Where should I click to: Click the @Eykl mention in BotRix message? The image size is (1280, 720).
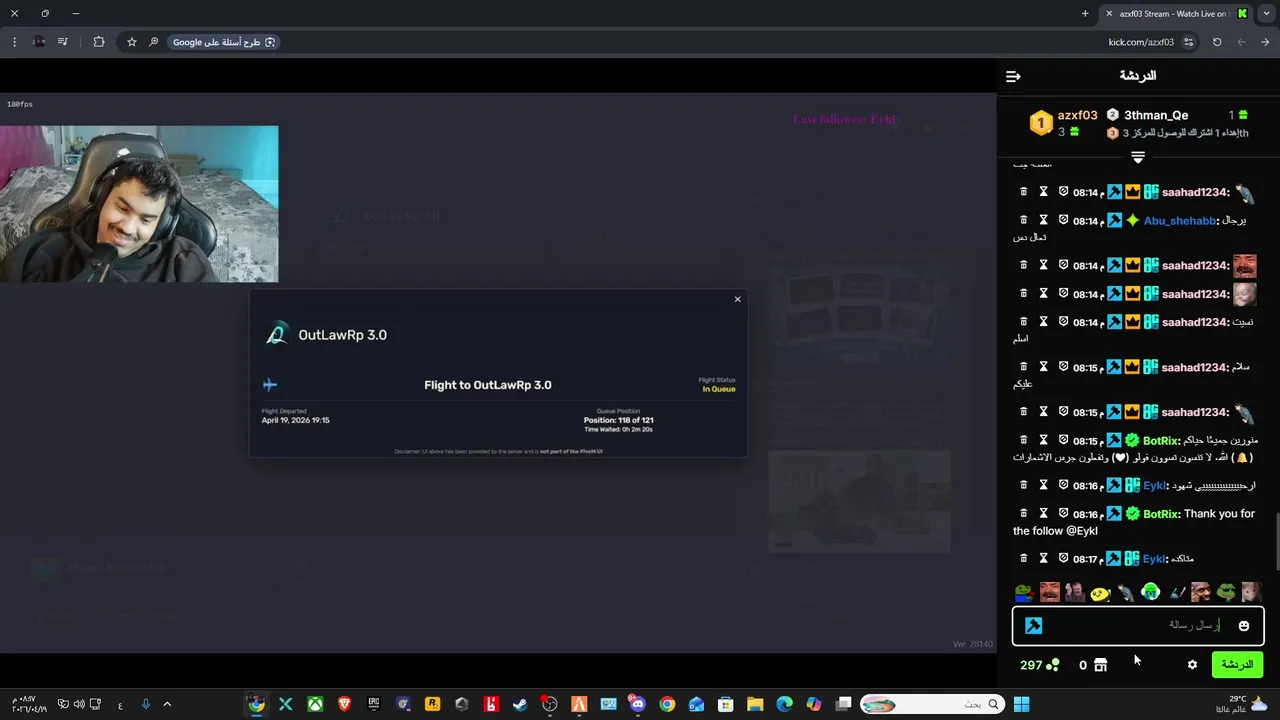1081,531
